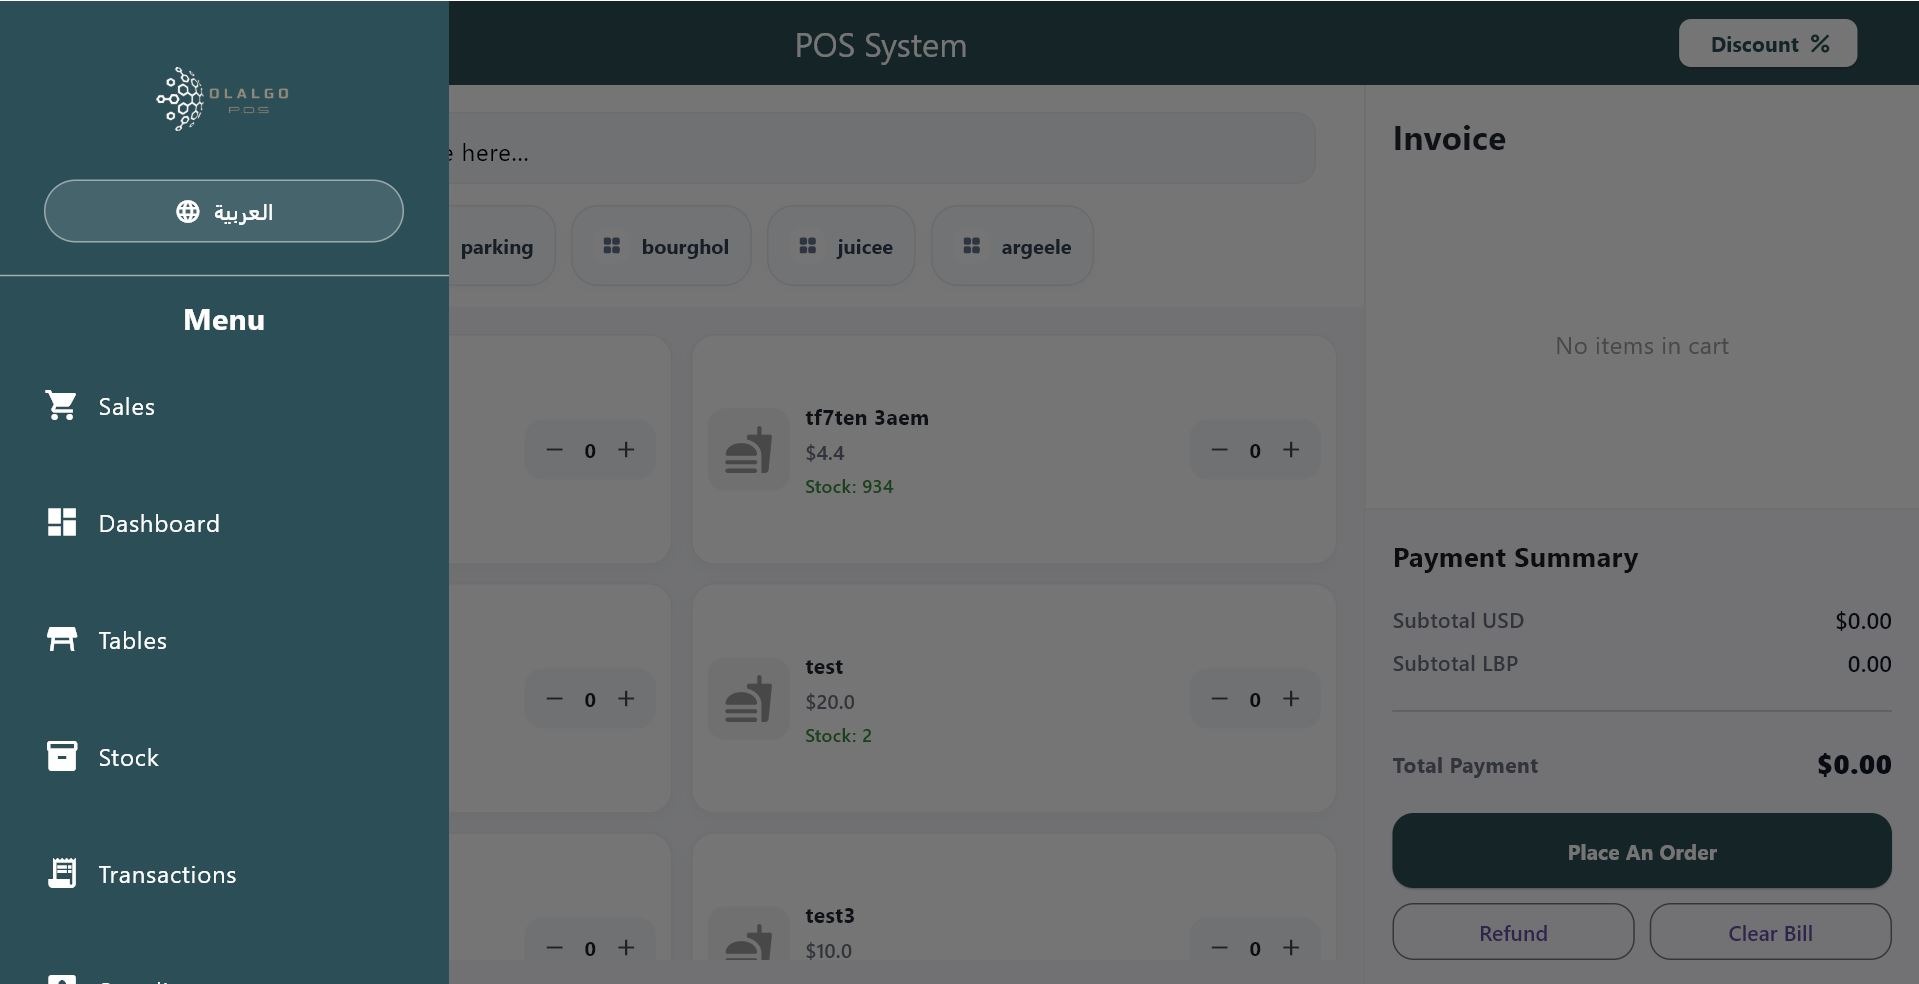Select the juicee category chip
The image size is (1919, 984).
(x=841, y=246)
